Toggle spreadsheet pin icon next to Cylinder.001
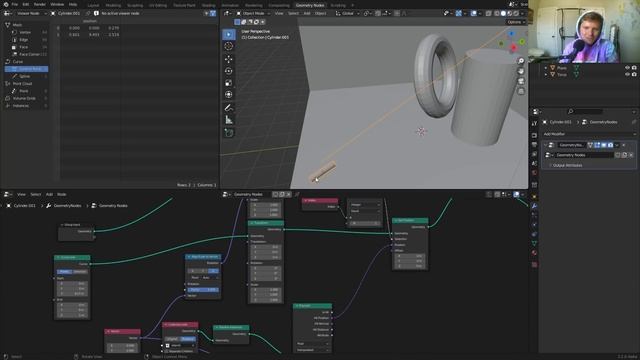The image size is (640, 360). [88, 13]
